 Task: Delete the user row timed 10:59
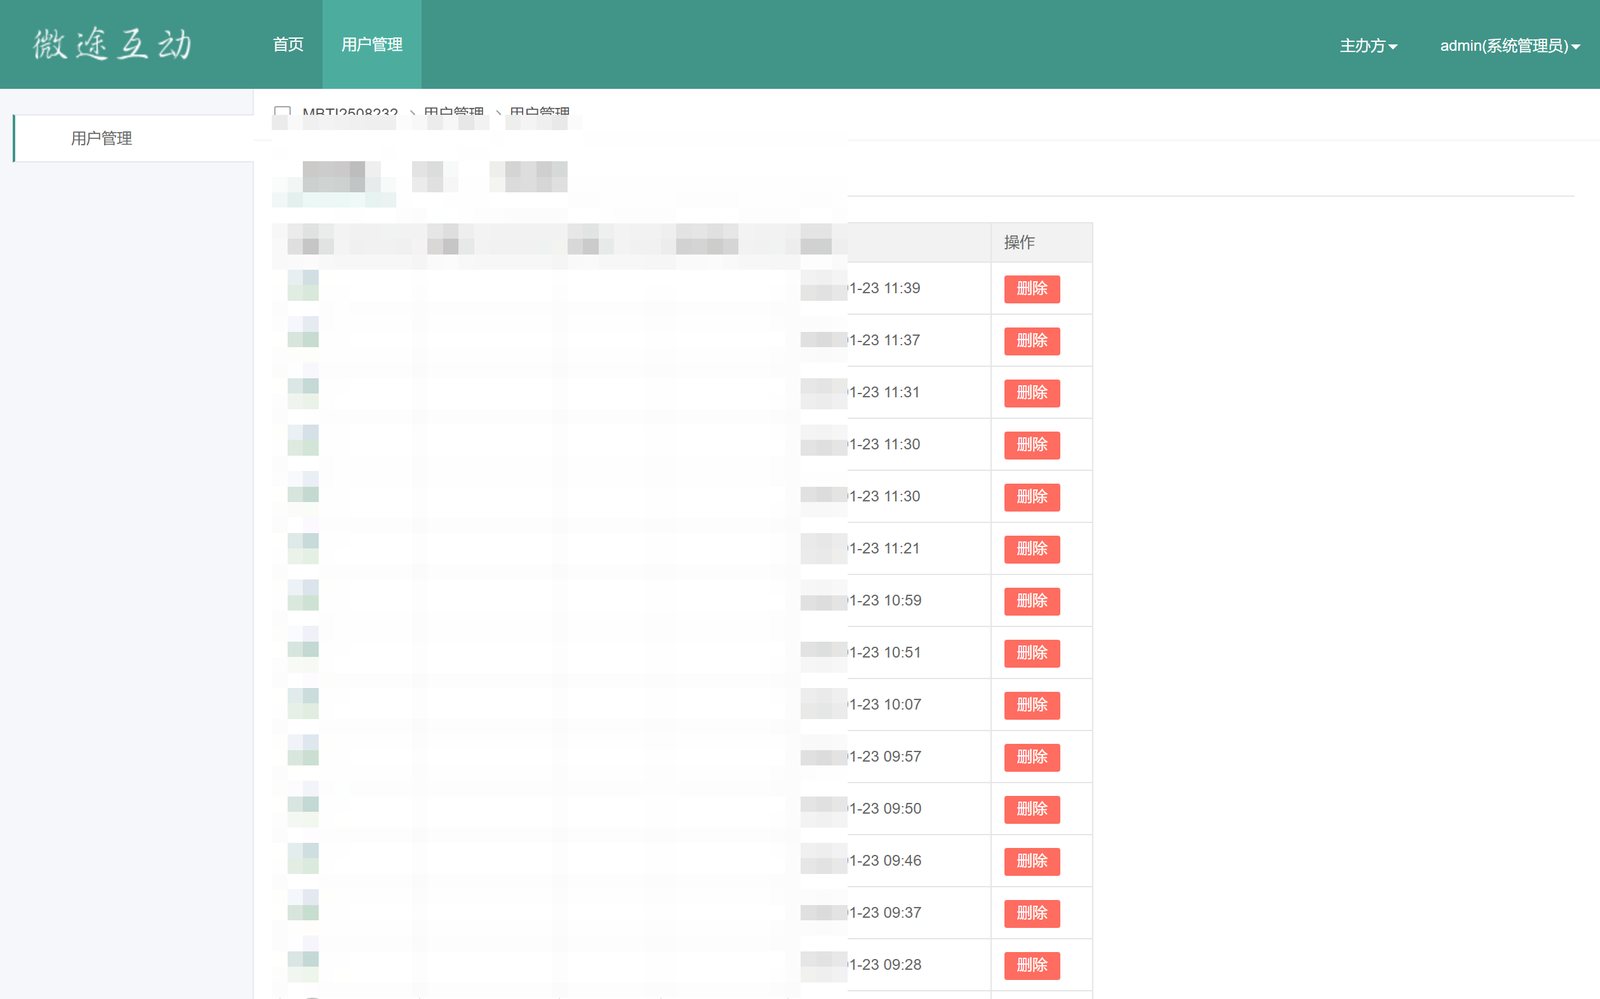point(1032,601)
